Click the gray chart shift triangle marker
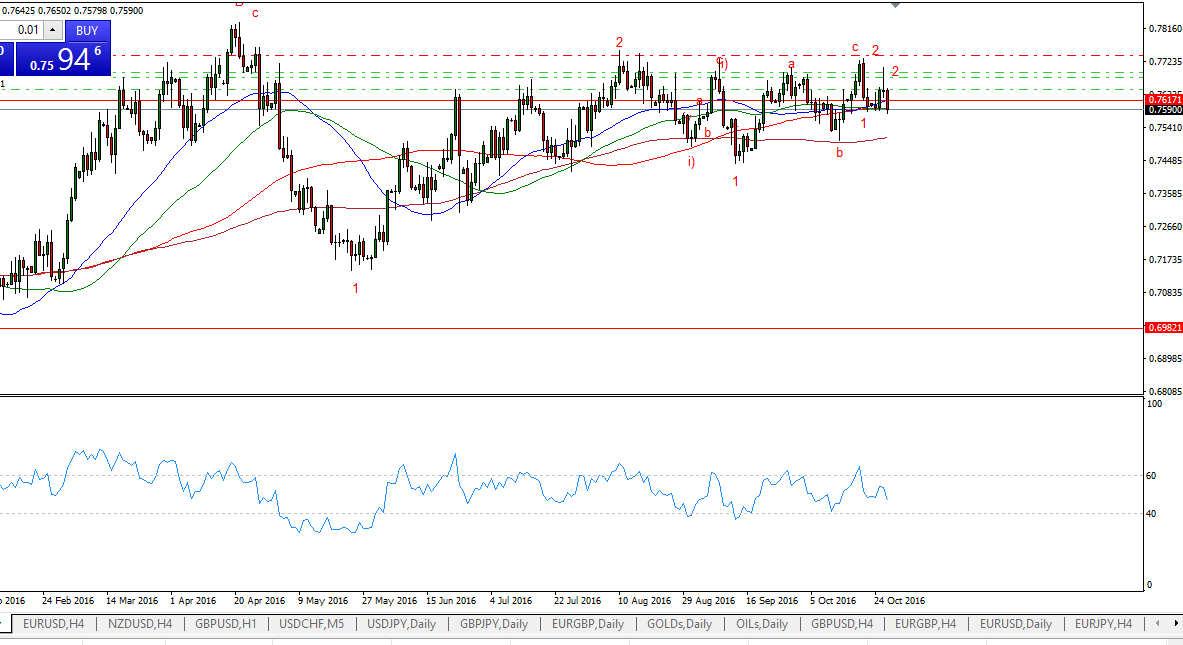This screenshot has width=1183, height=645. pyautogui.click(x=896, y=5)
